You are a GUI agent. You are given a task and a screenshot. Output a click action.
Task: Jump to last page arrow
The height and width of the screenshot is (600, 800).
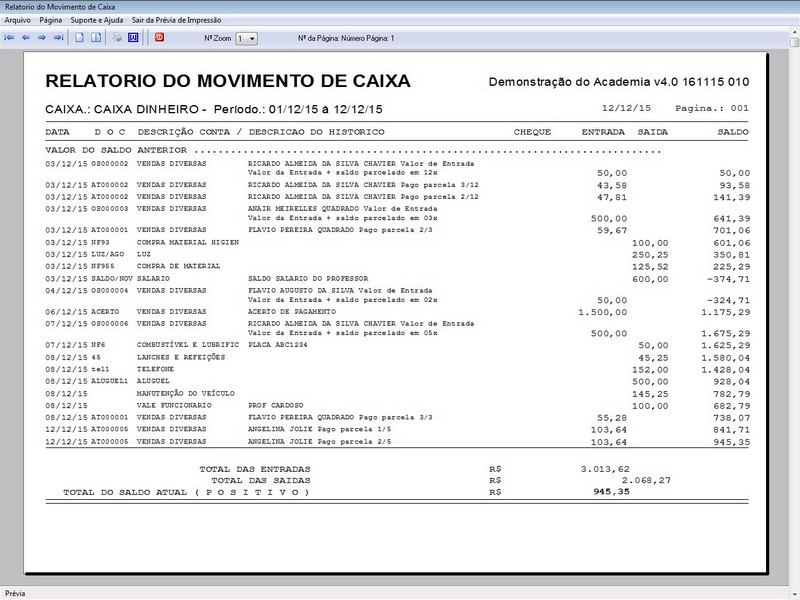click(x=59, y=38)
